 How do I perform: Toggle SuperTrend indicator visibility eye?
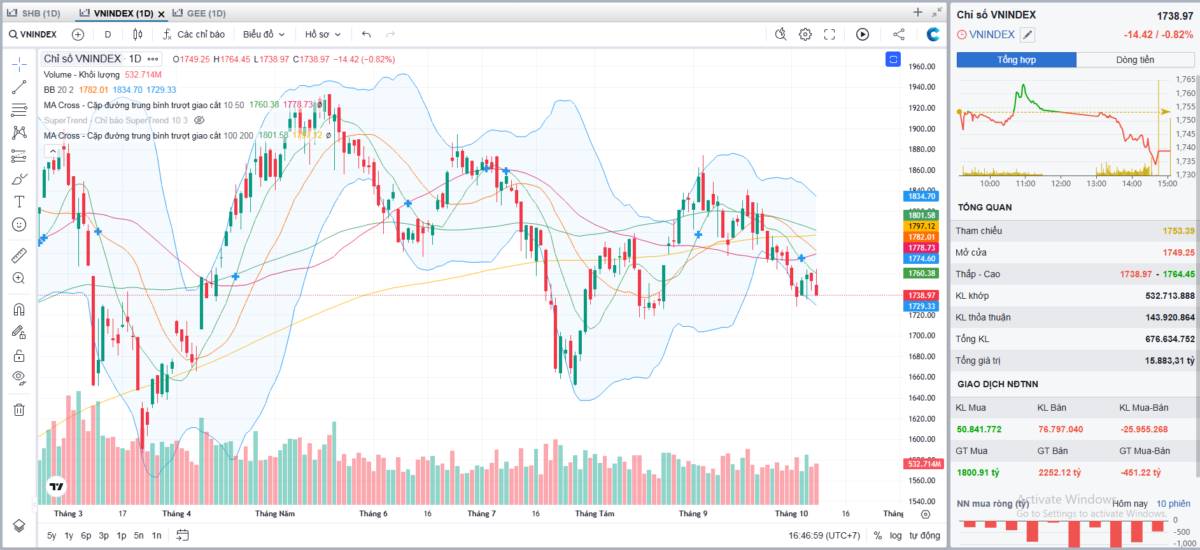click(x=199, y=120)
